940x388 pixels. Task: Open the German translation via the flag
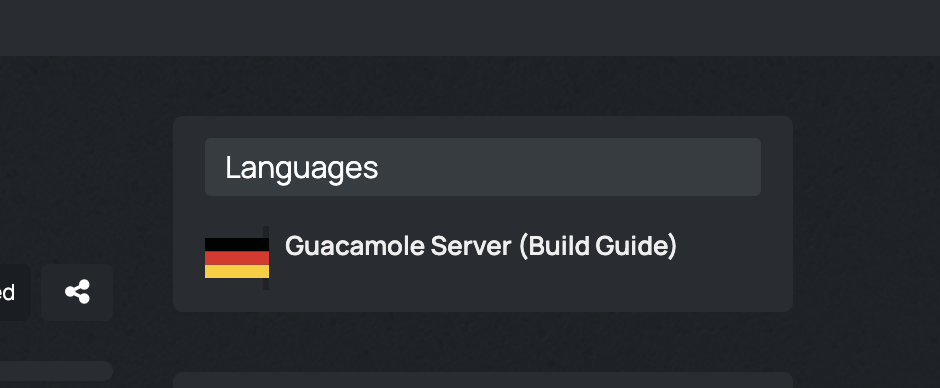[237, 258]
